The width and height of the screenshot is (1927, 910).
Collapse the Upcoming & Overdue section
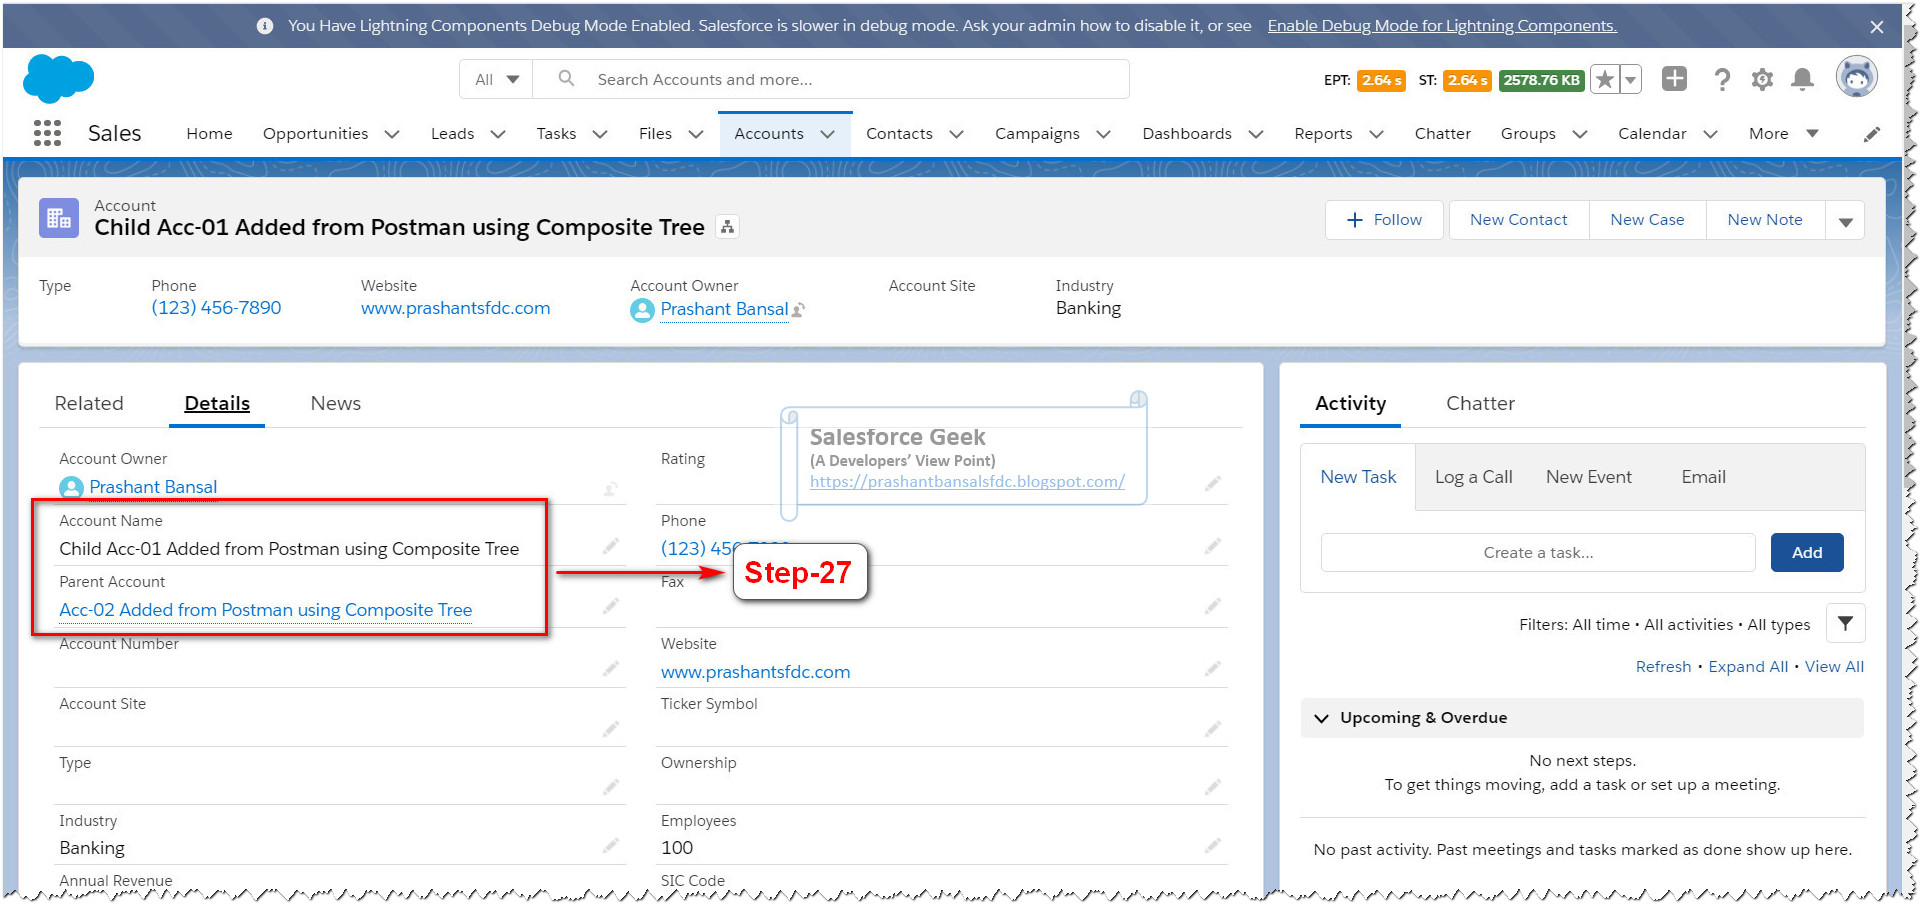click(1322, 718)
